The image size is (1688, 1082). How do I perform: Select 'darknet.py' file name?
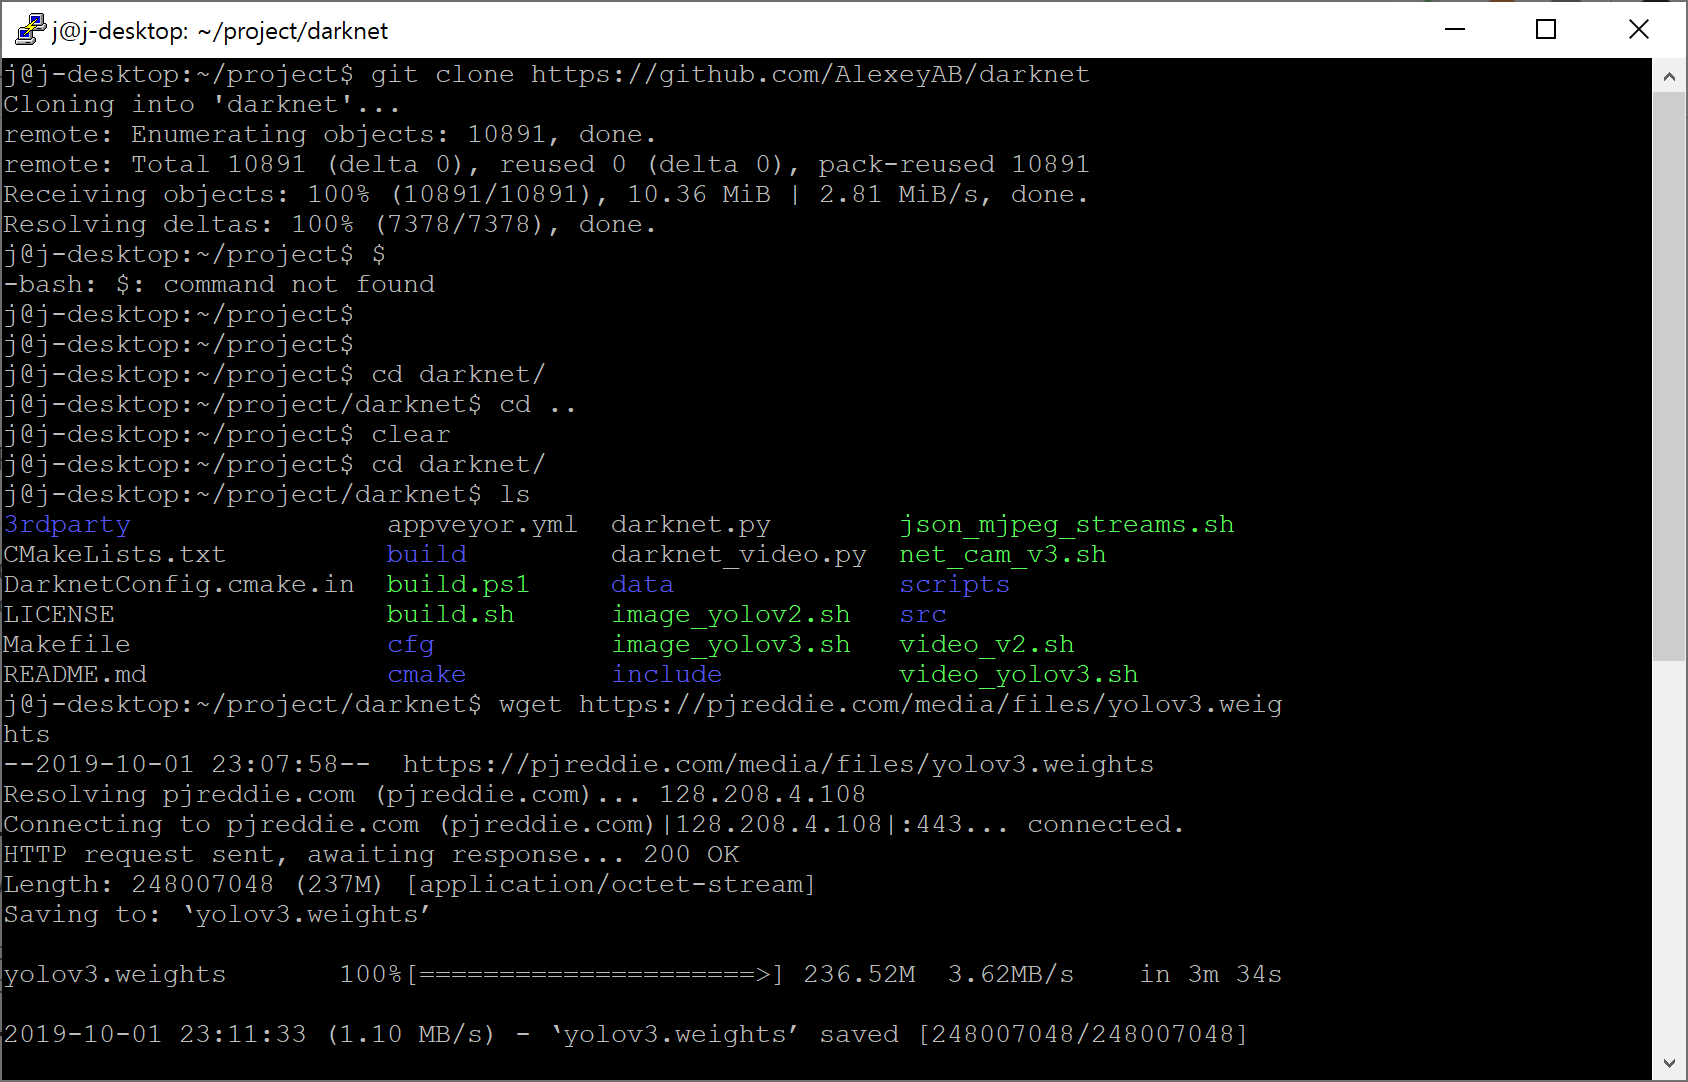click(691, 525)
